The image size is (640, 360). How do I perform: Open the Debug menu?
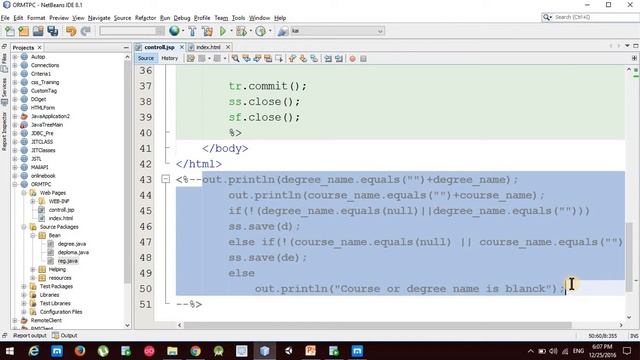pos(182,18)
